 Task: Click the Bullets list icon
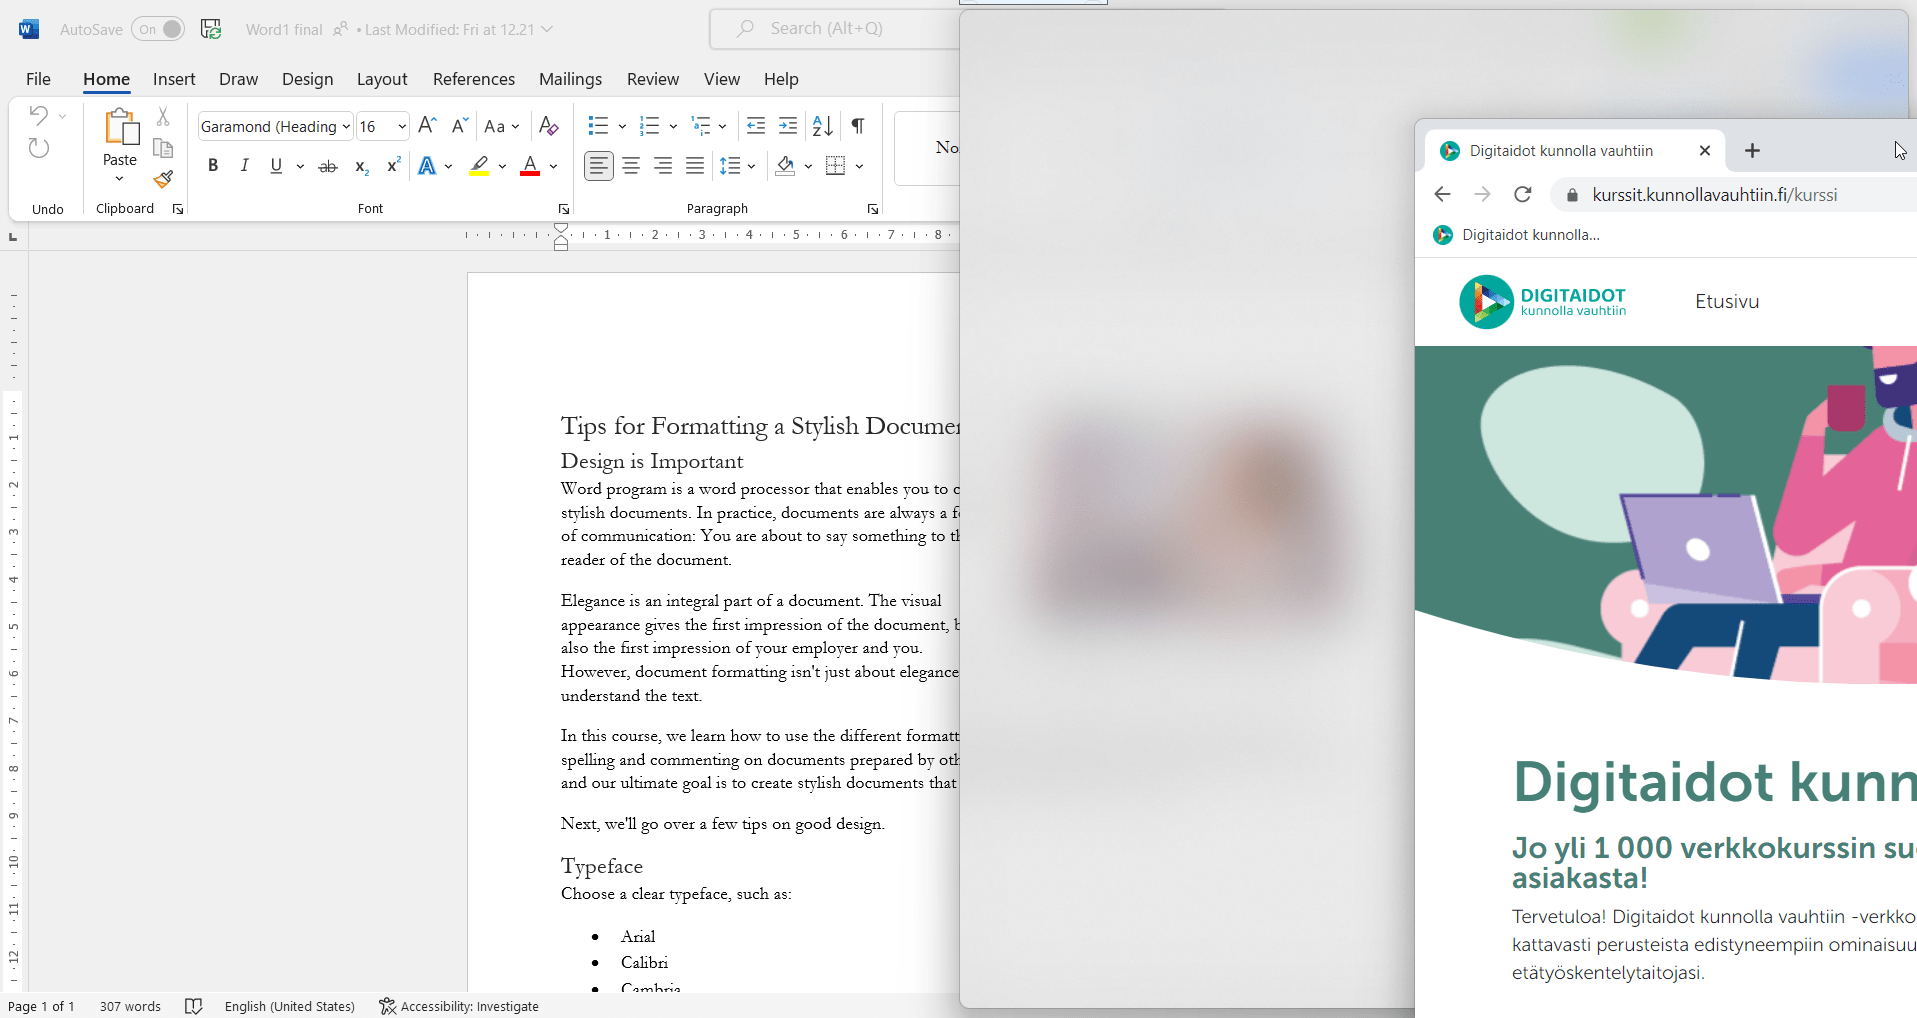598,126
